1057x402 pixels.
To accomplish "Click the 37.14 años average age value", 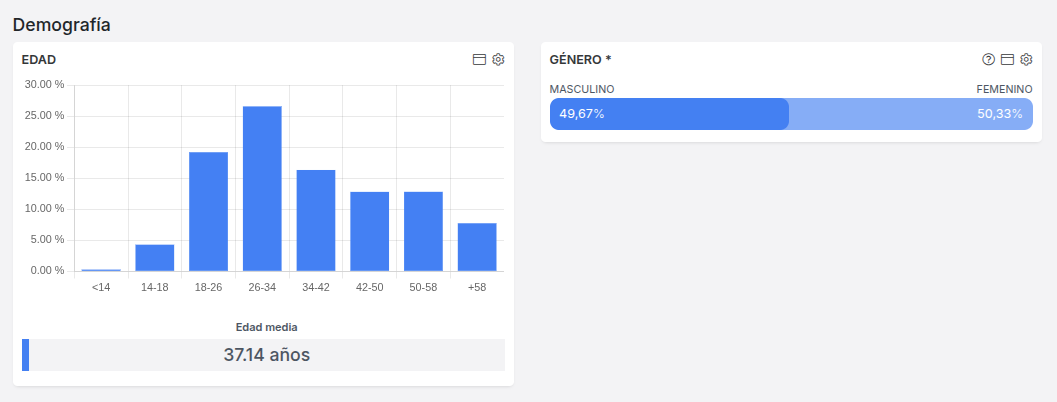I will pyautogui.click(x=267, y=355).
